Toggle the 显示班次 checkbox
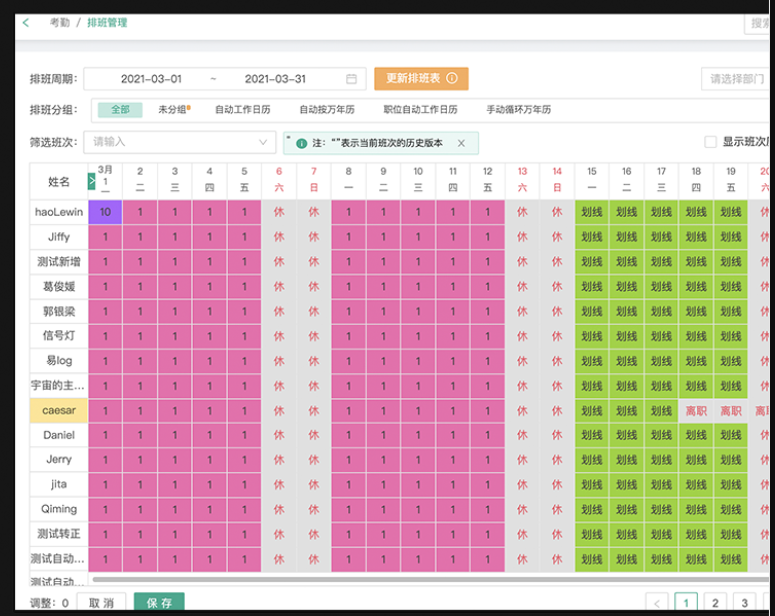The height and width of the screenshot is (616, 775). point(710,142)
